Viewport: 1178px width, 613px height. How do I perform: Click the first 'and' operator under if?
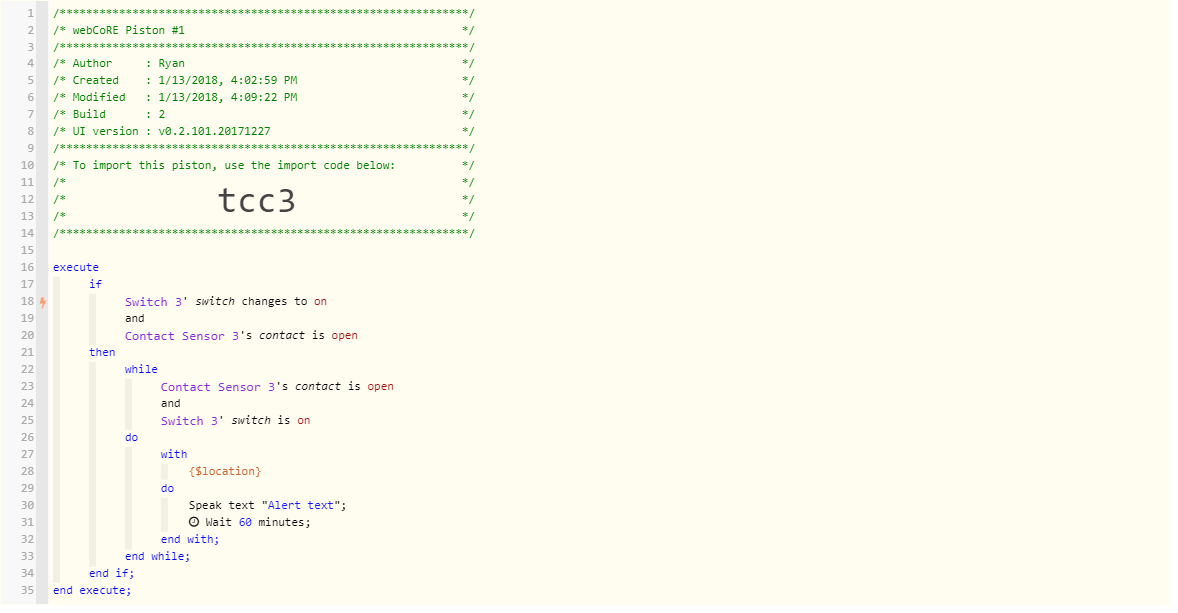point(134,318)
